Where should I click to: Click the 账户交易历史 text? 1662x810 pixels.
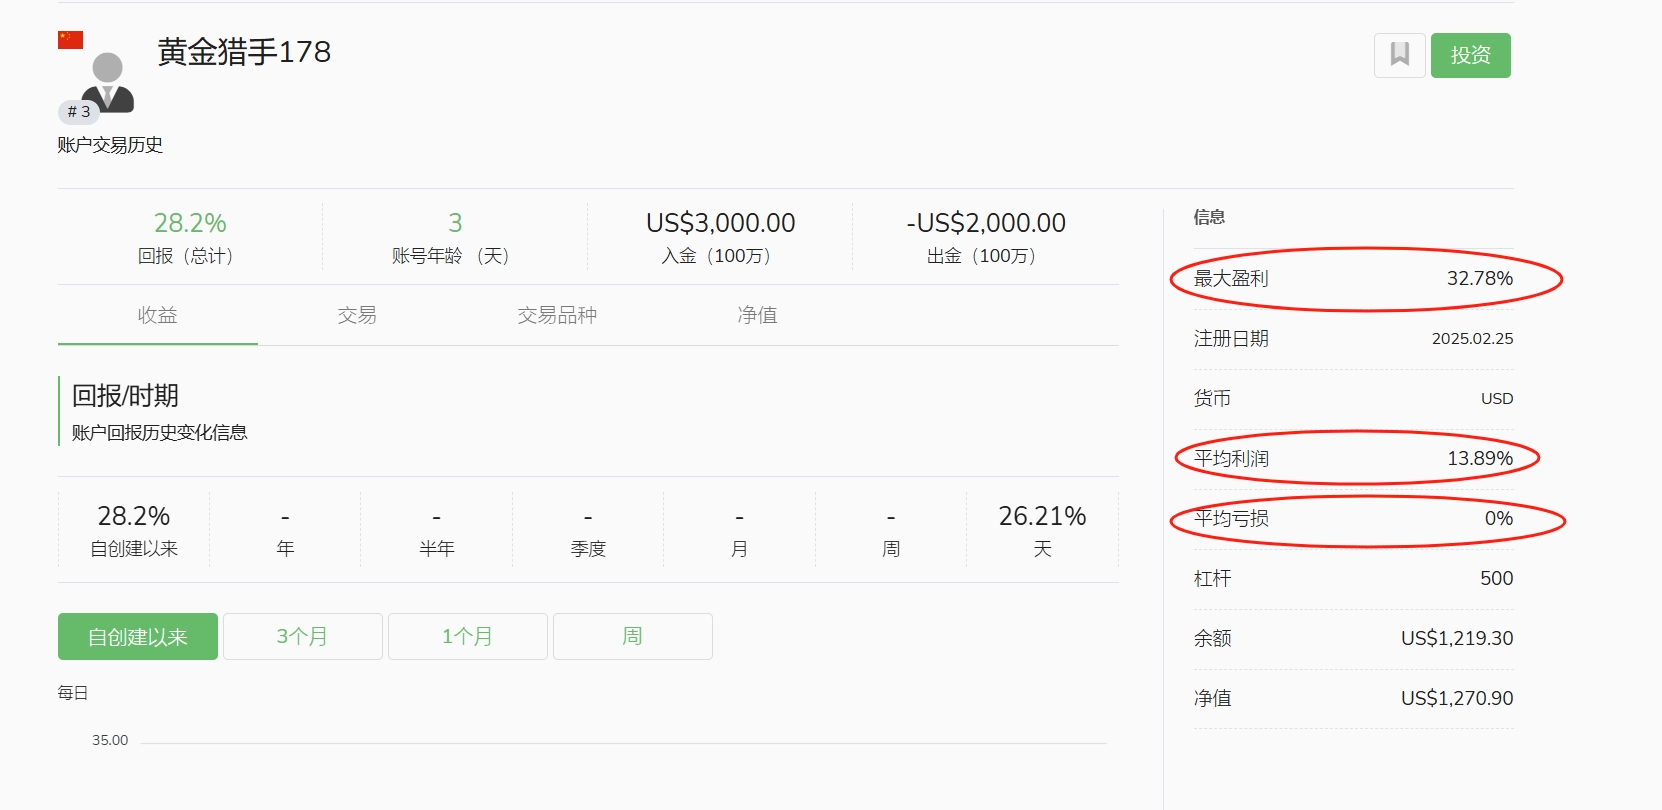pyautogui.click(x=110, y=145)
